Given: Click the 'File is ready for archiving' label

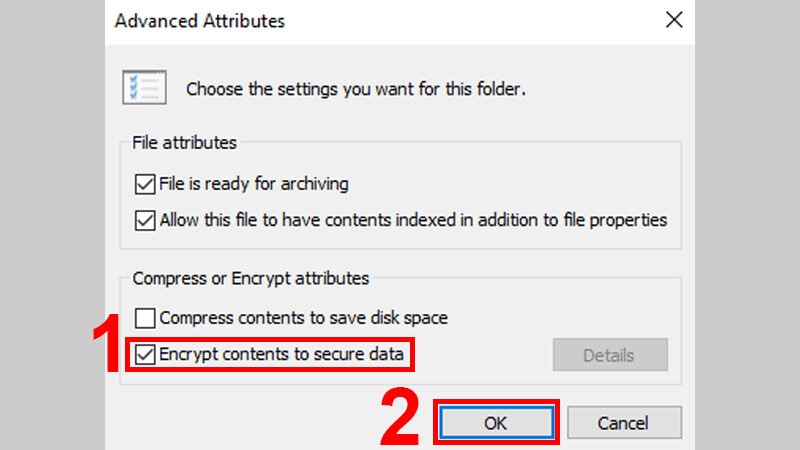Looking at the screenshot, I should click(254, 184).
